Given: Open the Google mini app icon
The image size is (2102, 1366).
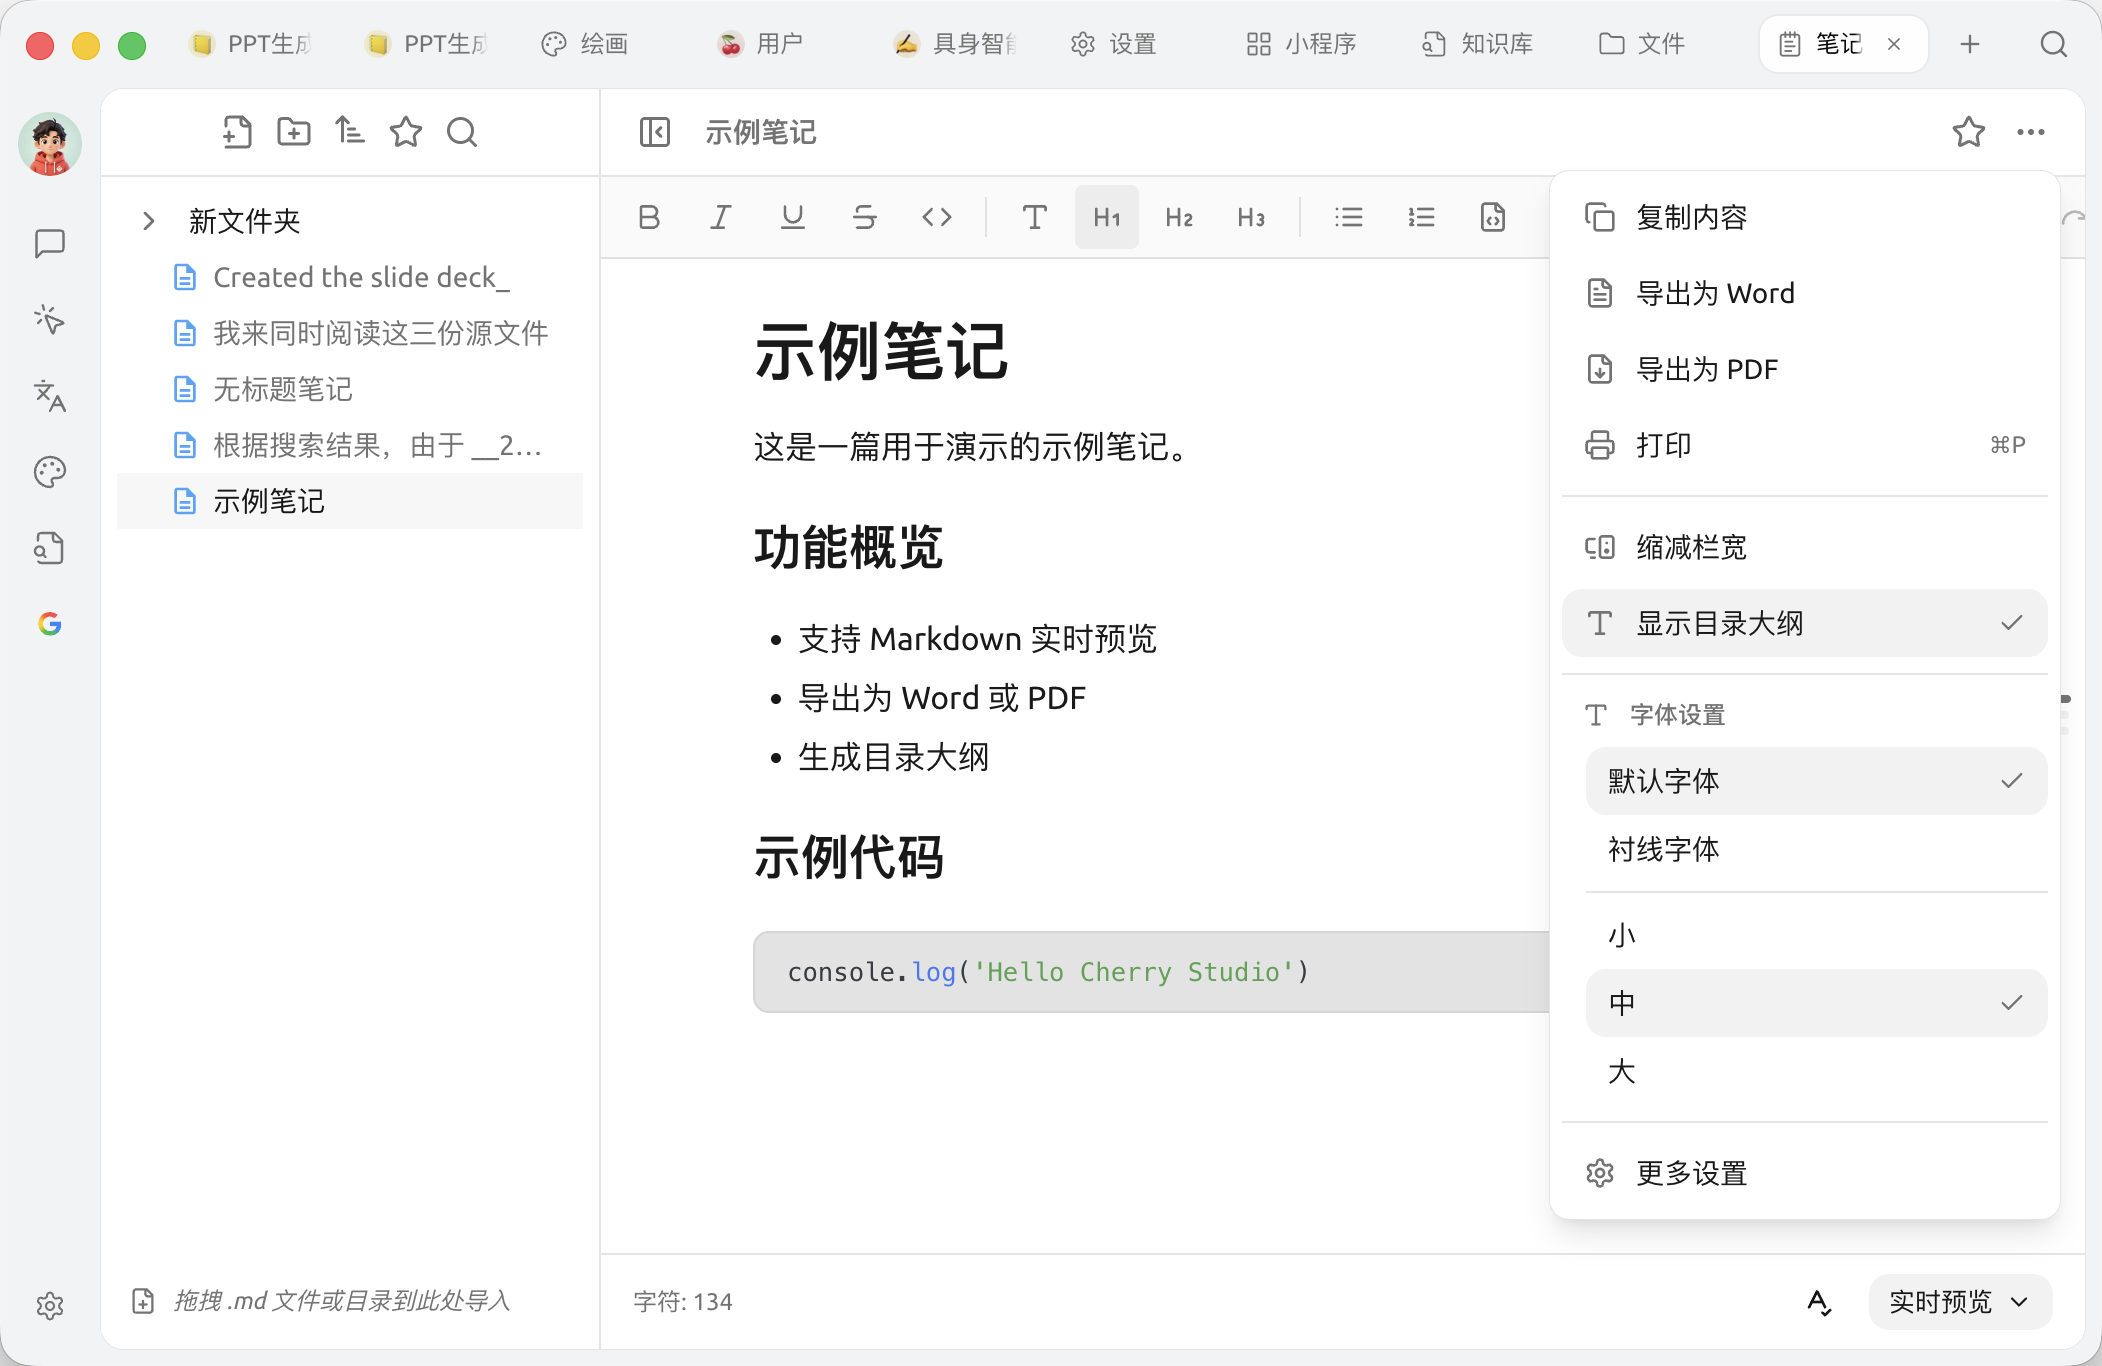Looking at the screenshot, I should 50,624.
